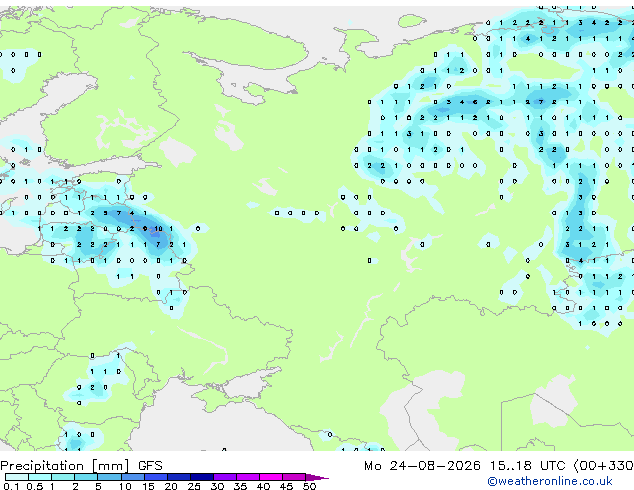Click the 45–50 mm legend swatch

(294, 477)
